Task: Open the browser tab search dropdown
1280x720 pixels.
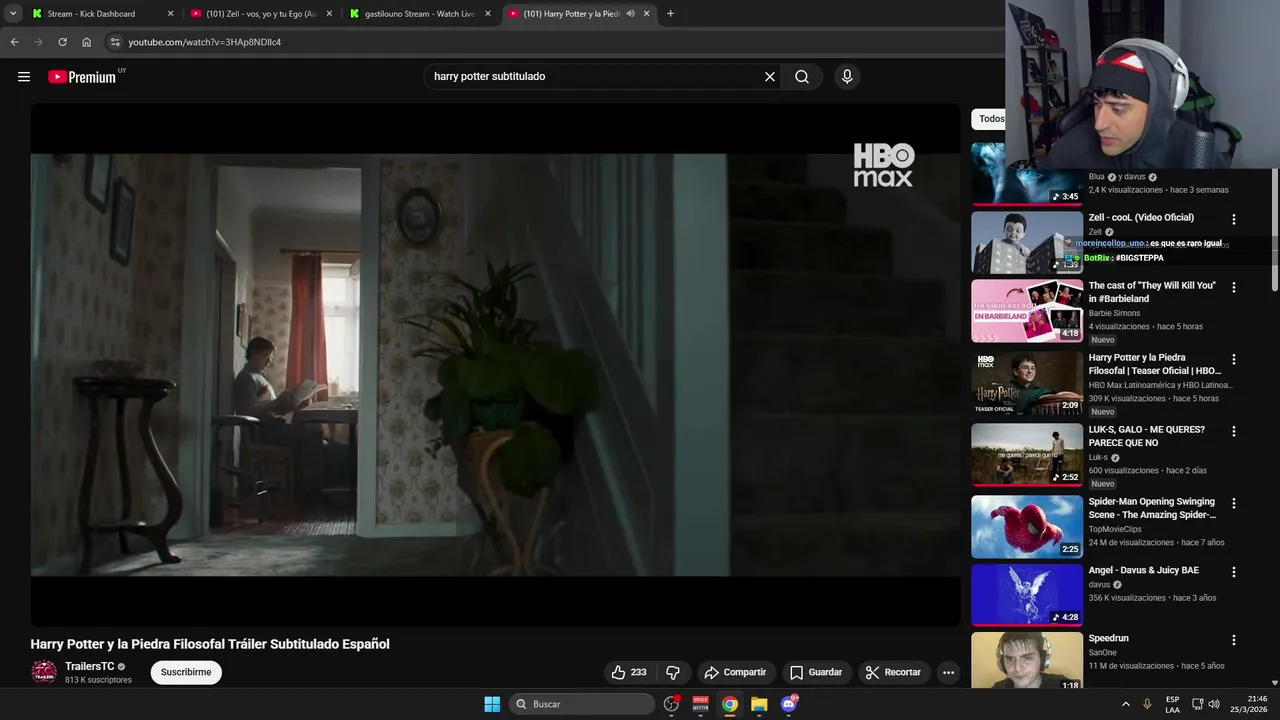Action: (x=13, y=13)
